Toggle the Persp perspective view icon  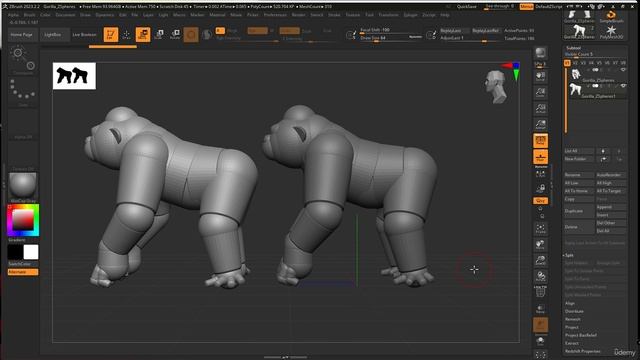point(540,141)
